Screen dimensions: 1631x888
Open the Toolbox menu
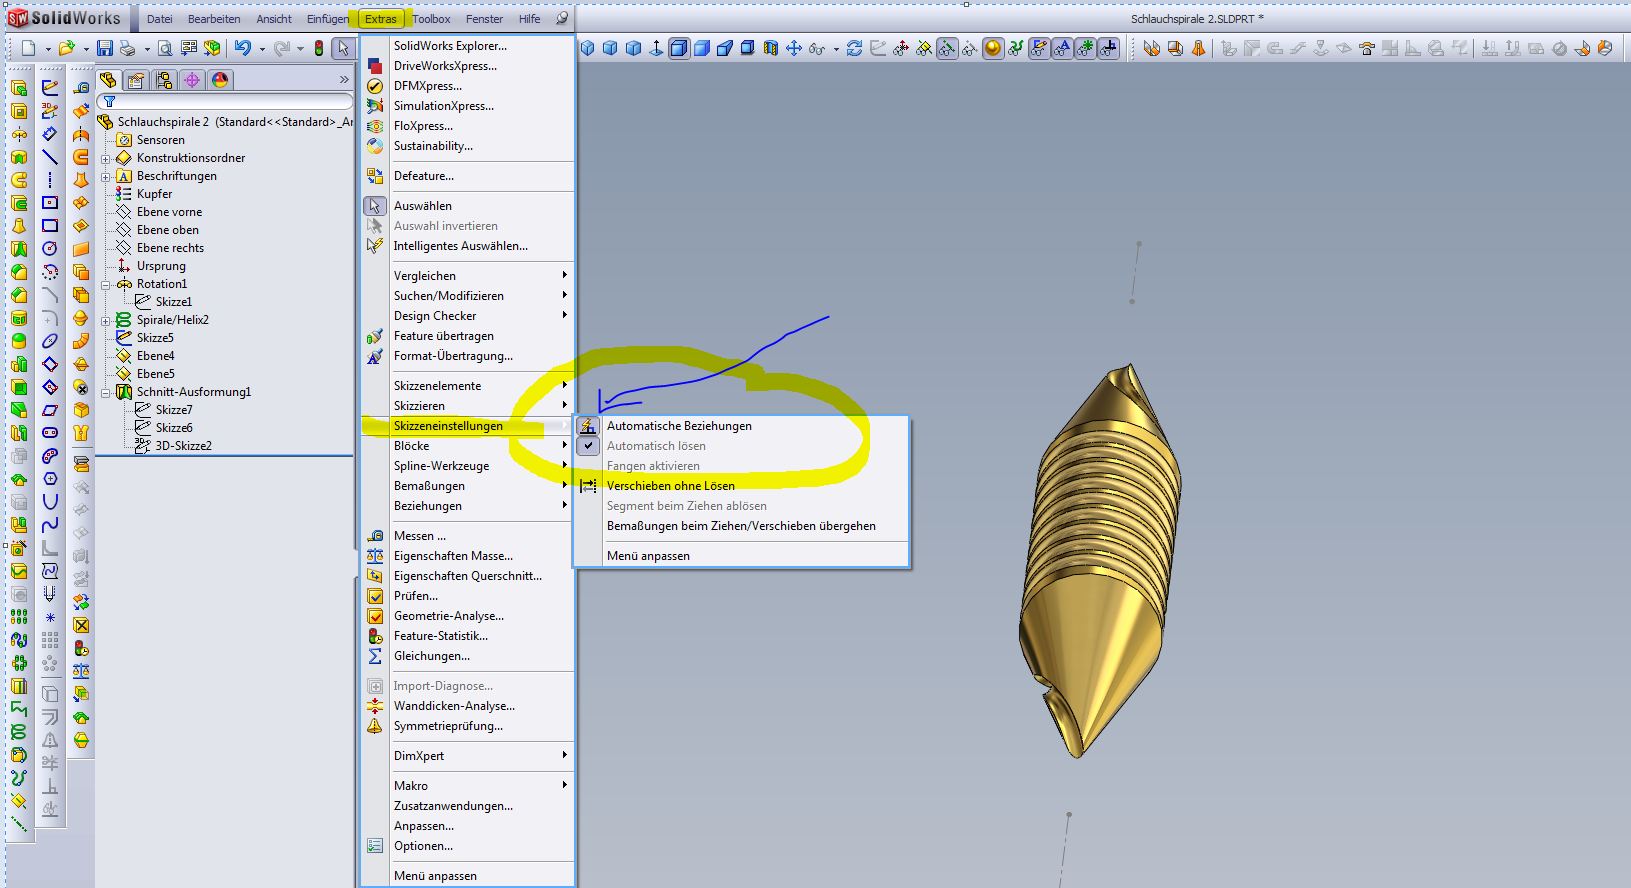(x=431, y=19)
